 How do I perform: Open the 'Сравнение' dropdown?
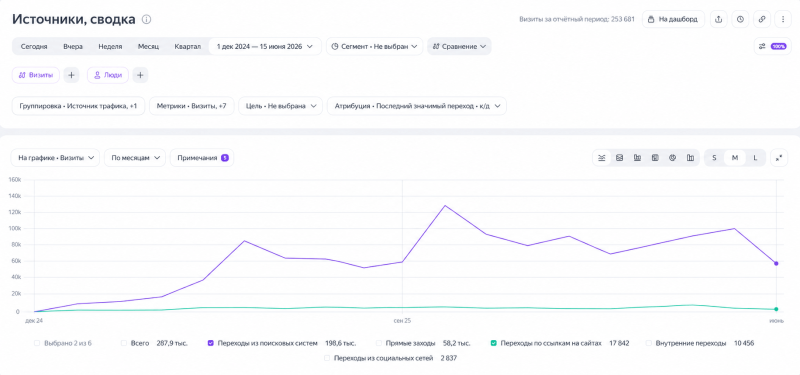pos(459,46)
